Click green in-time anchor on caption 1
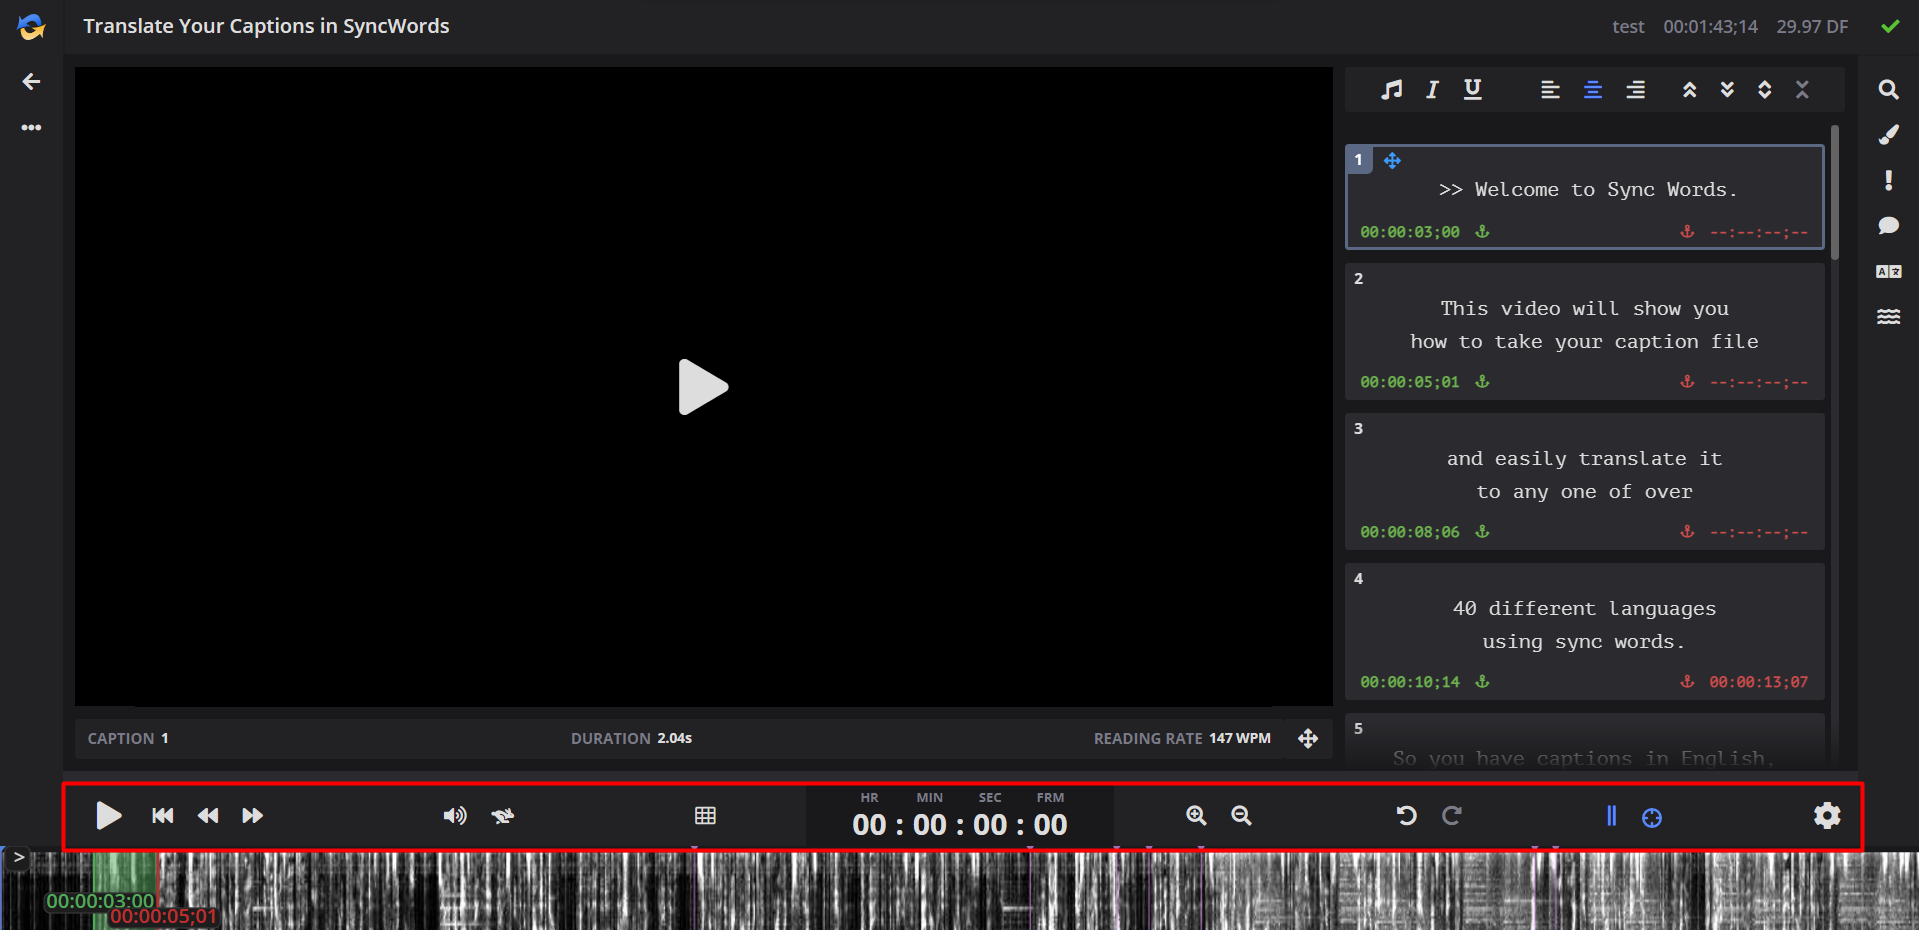Screen dimensions: 1919x930 click(1482, 232)
